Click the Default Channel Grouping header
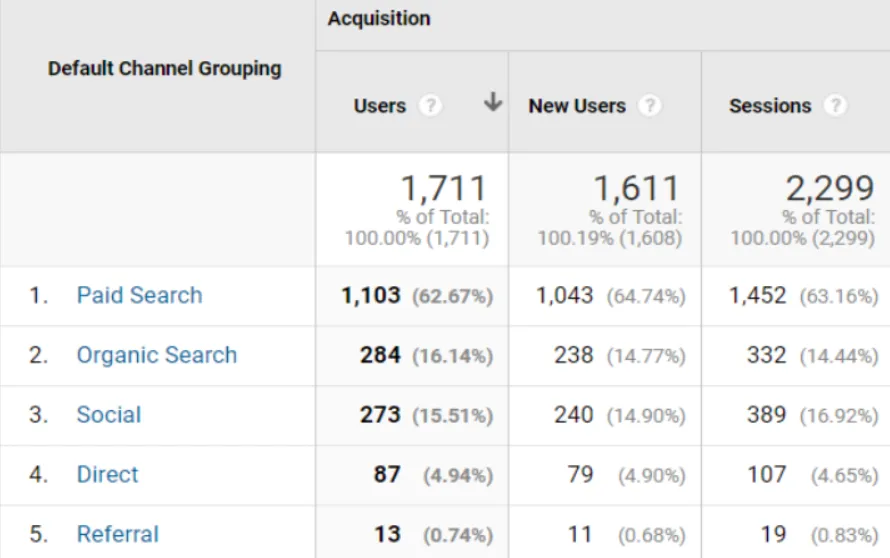 pyautogui.click(x=165, y=69)
